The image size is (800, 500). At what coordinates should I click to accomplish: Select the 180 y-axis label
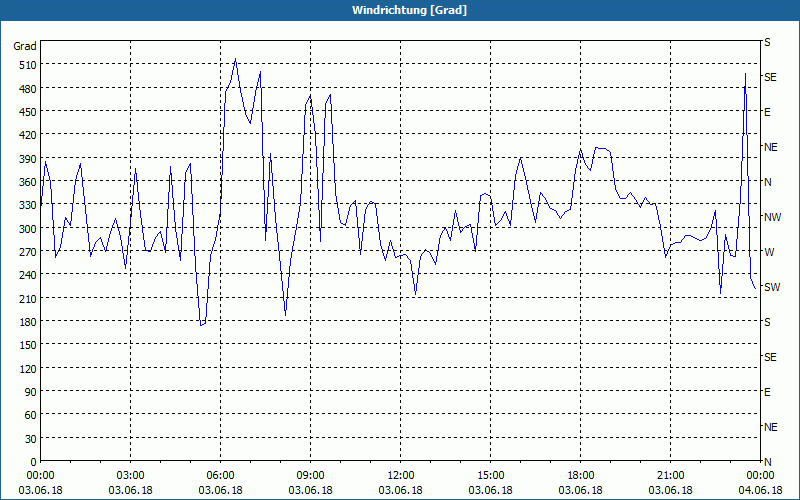point(28,322)
